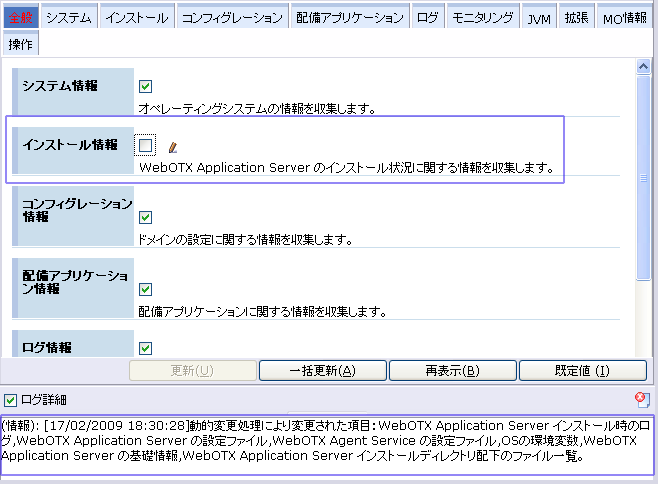Screen dimensions: 658x484
Task: Go to the JVM tab
Action: pyautogui.click(x=539, y=18)
